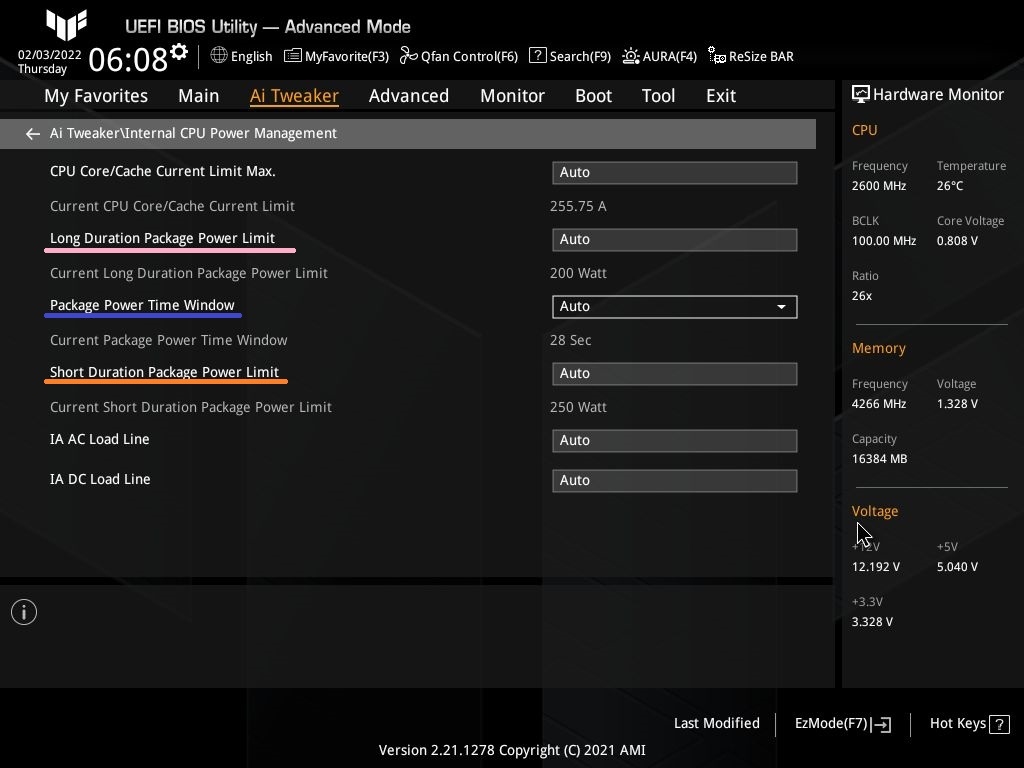1024x768 pixels.
Task: Click the Search question mark icon
Action: click(x=537, y=56)
